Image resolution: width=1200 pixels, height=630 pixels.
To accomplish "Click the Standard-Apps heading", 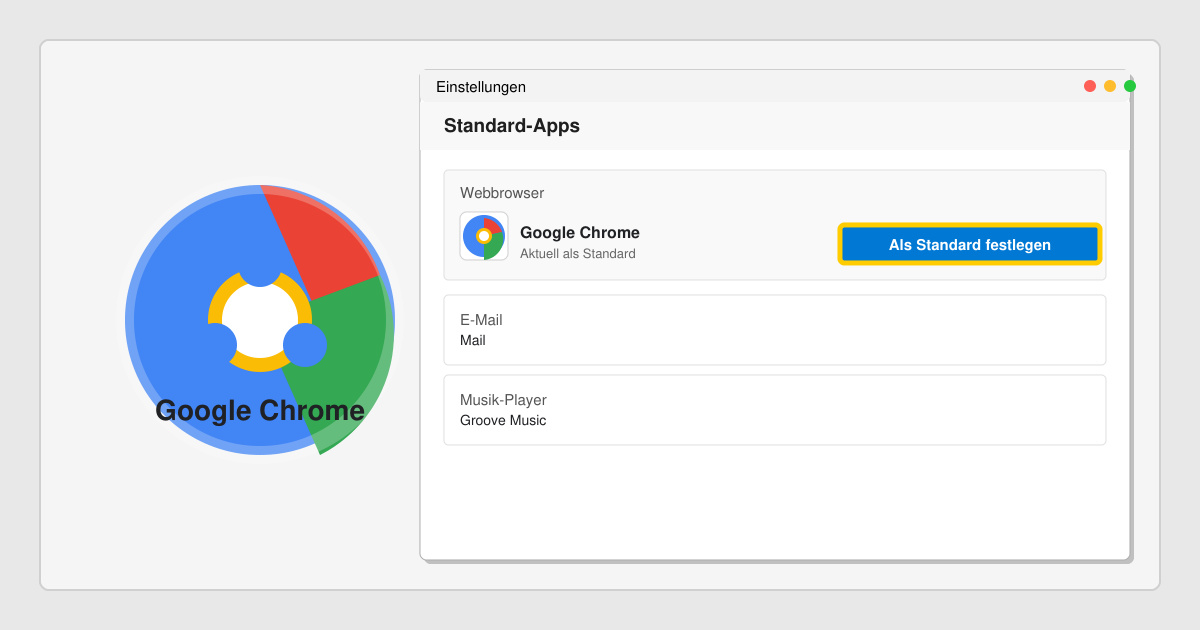I will click(512, 126).
